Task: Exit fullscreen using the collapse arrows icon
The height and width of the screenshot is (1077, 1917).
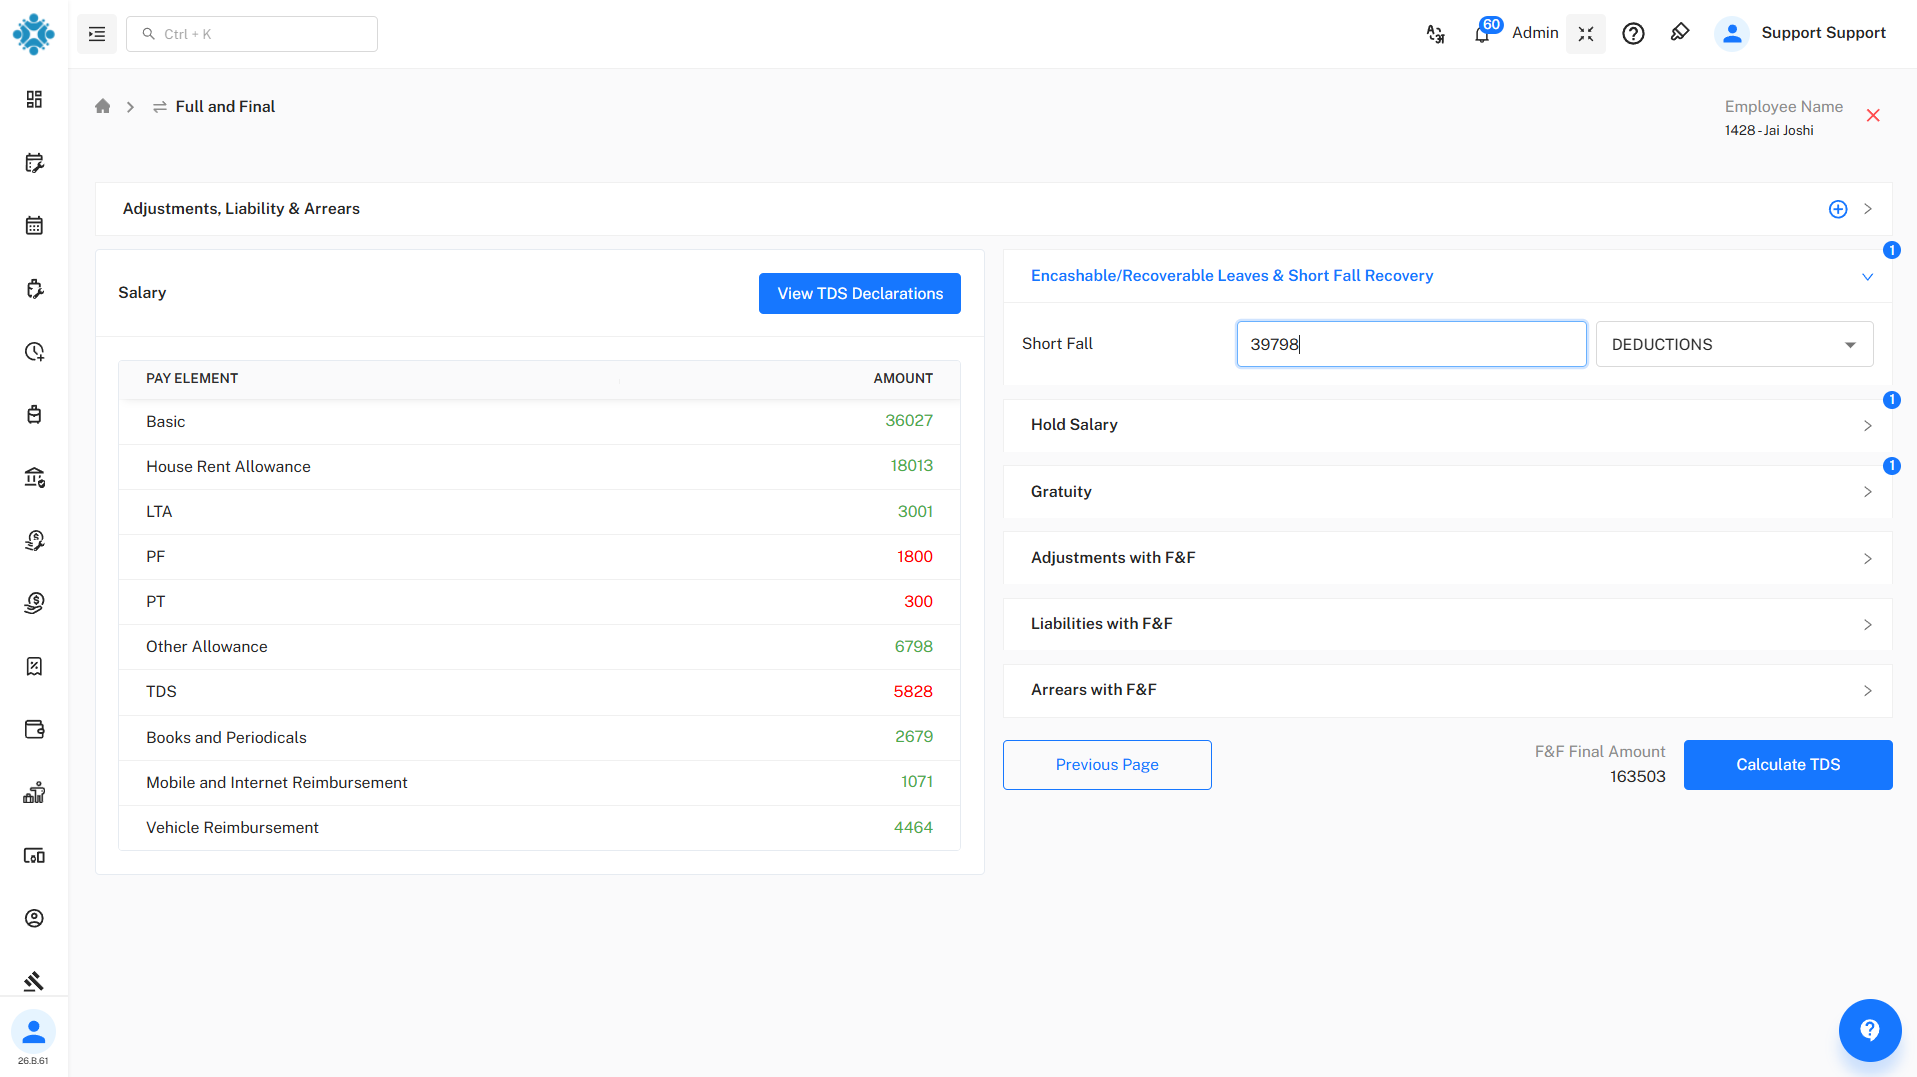Action: click(x=1586, y=34)
